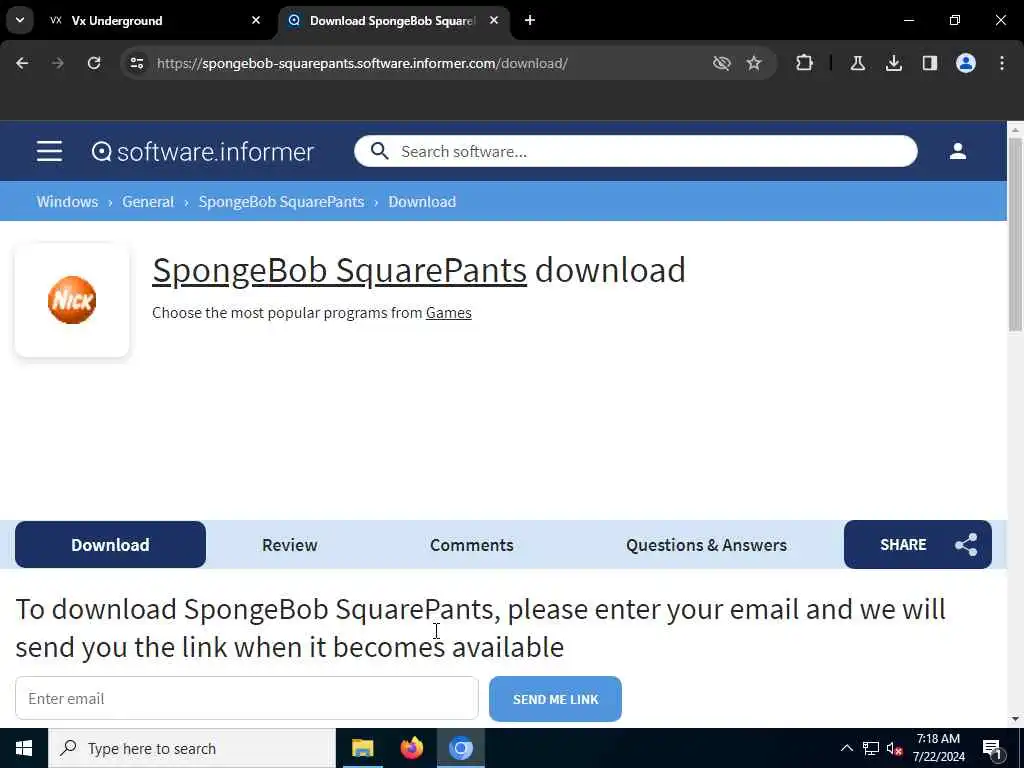Screen dimensions: 1024x768
Task: Open Chrome three-dot menu
Action: (x=1002, y=63)
